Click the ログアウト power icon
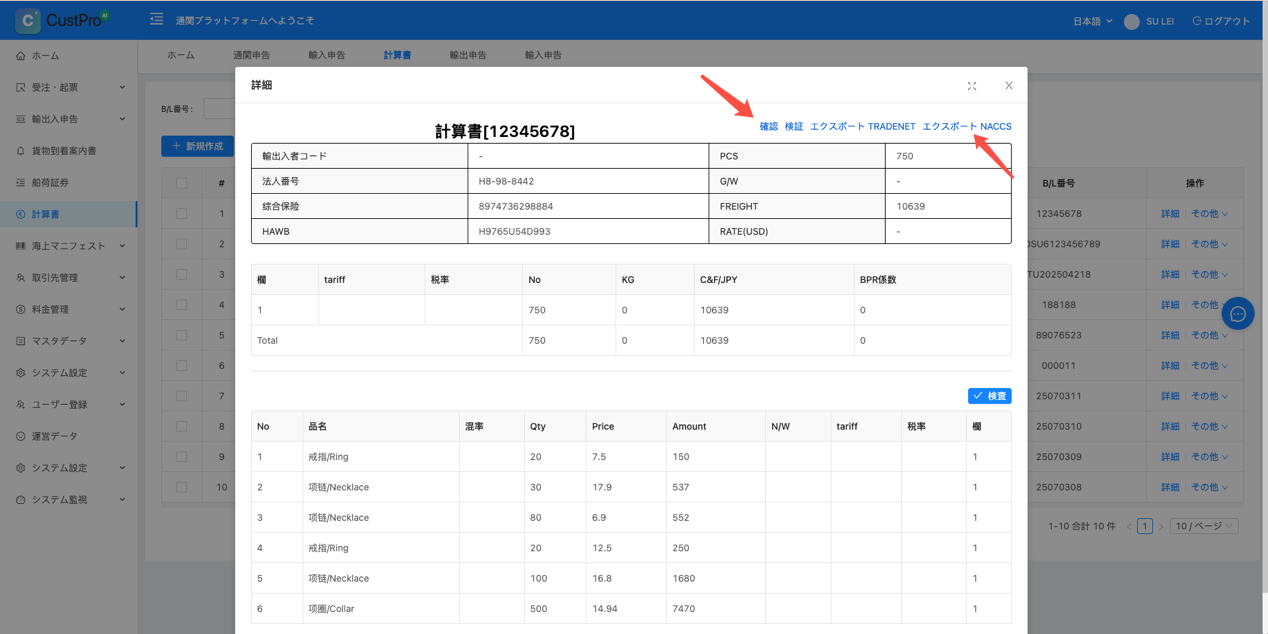 (x=1197, y=21)
